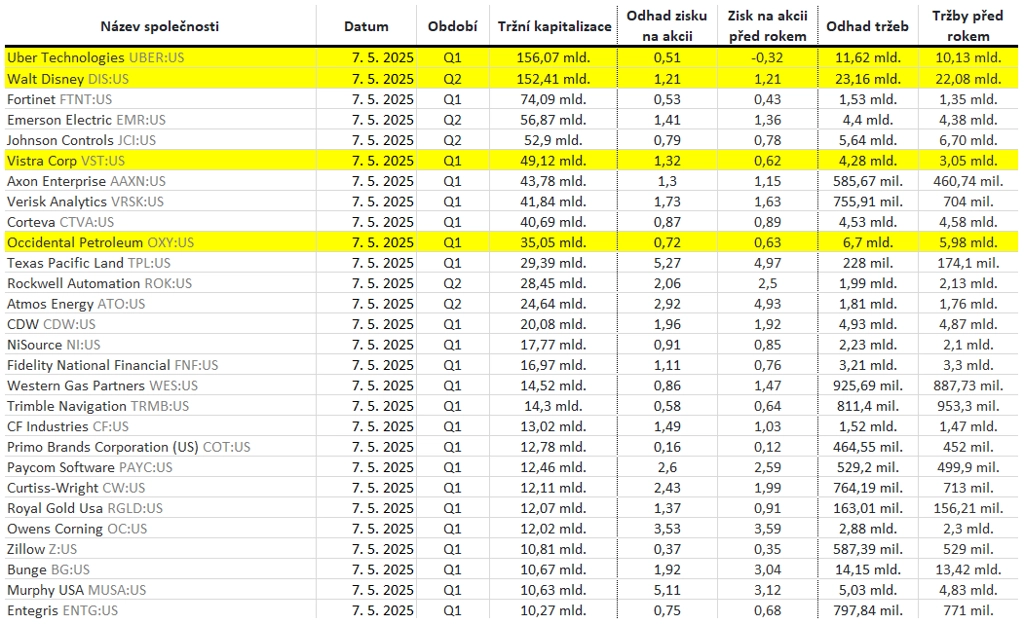Select the NiSource company name
This screenshot has width=1024, height=624.
pos(35,345)
